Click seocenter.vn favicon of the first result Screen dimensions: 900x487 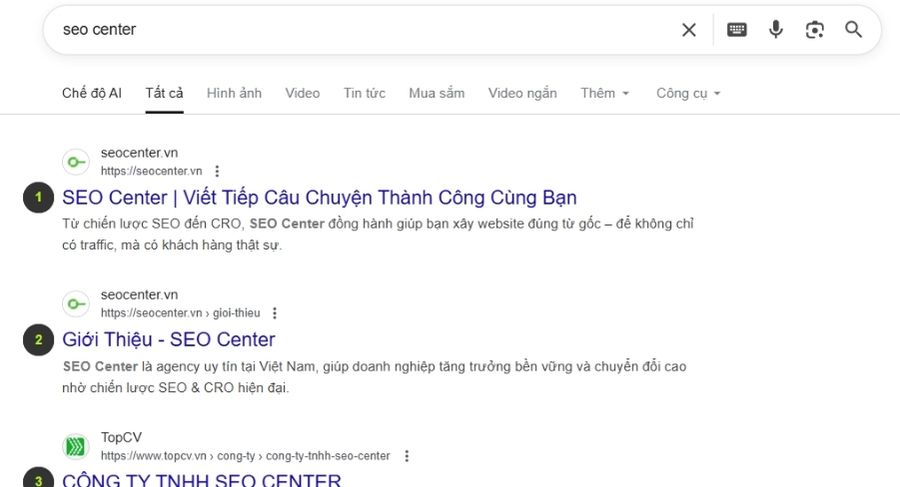76,162
